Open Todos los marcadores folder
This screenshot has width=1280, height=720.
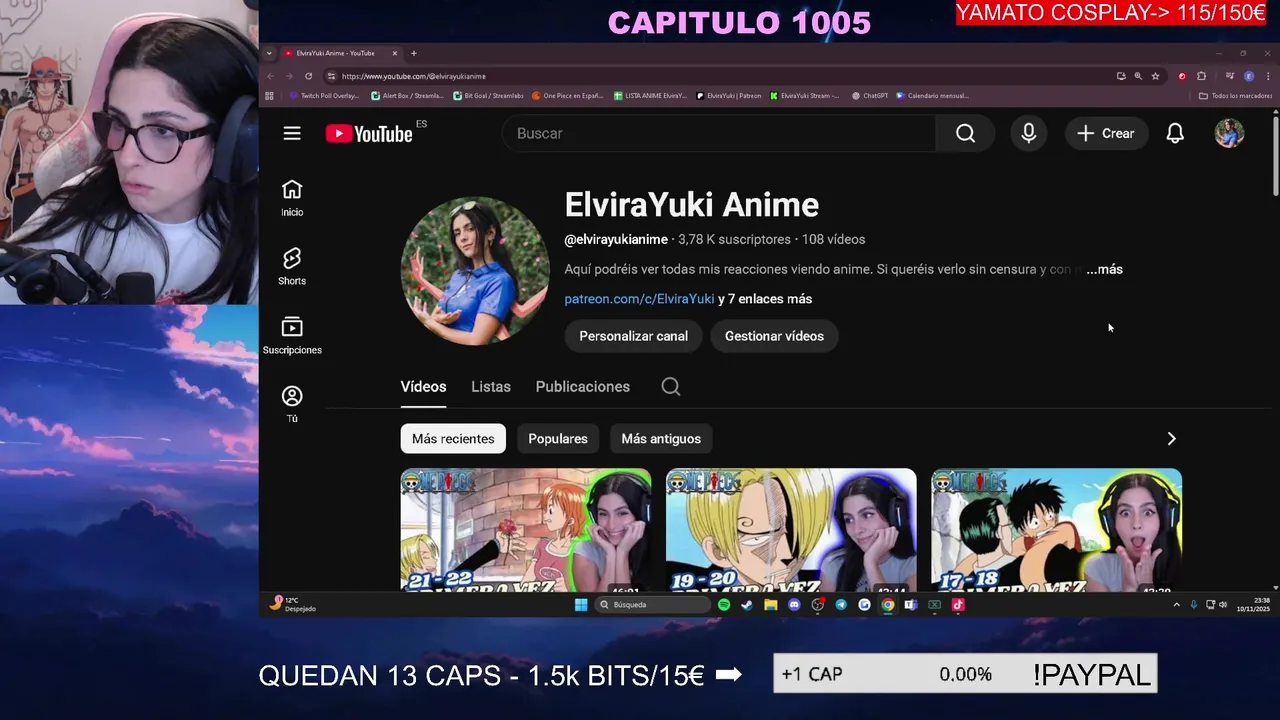pyautogui.click(x=1235, y=96)
